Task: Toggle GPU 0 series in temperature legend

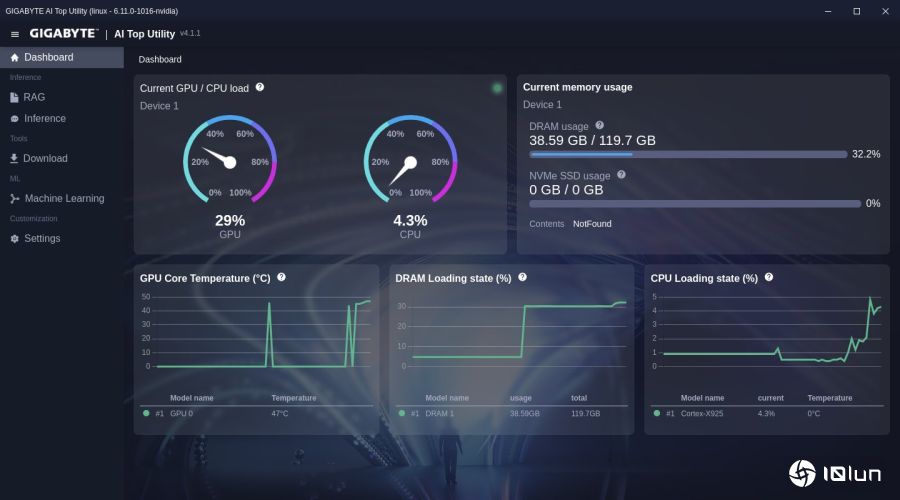Action: 146,413
